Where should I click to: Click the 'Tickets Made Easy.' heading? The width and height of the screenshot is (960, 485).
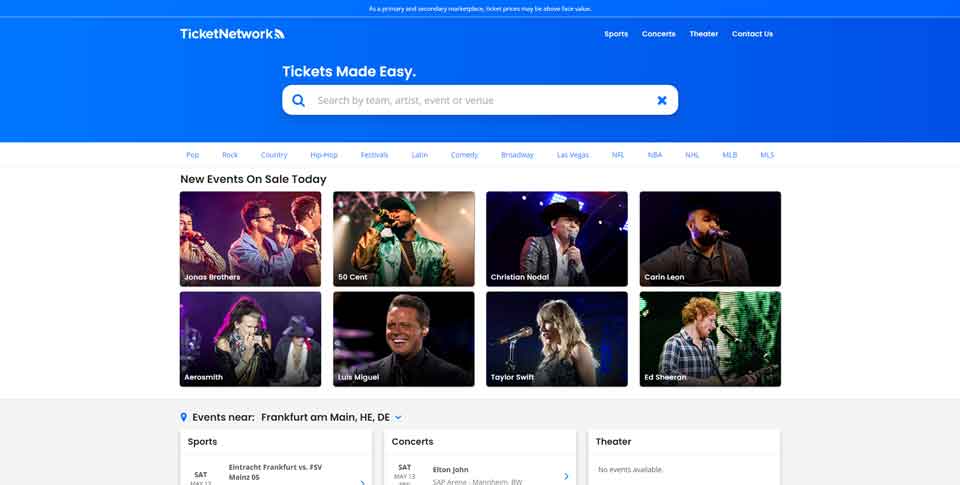coord(349,72)
